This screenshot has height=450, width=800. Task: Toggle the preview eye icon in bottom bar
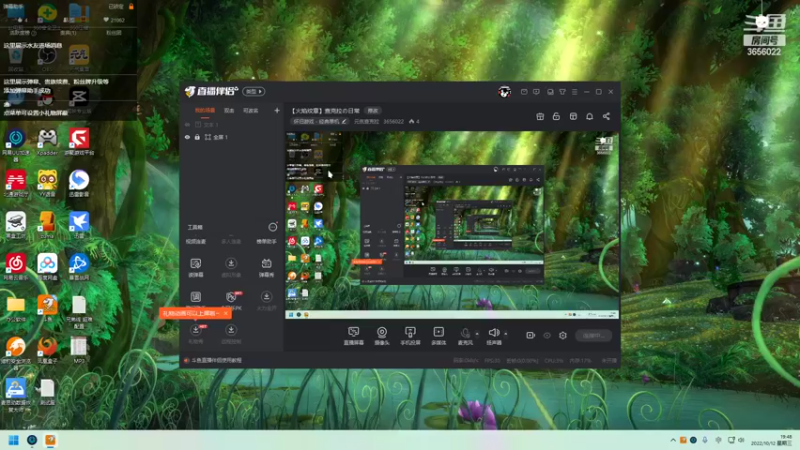click(547, 335)
